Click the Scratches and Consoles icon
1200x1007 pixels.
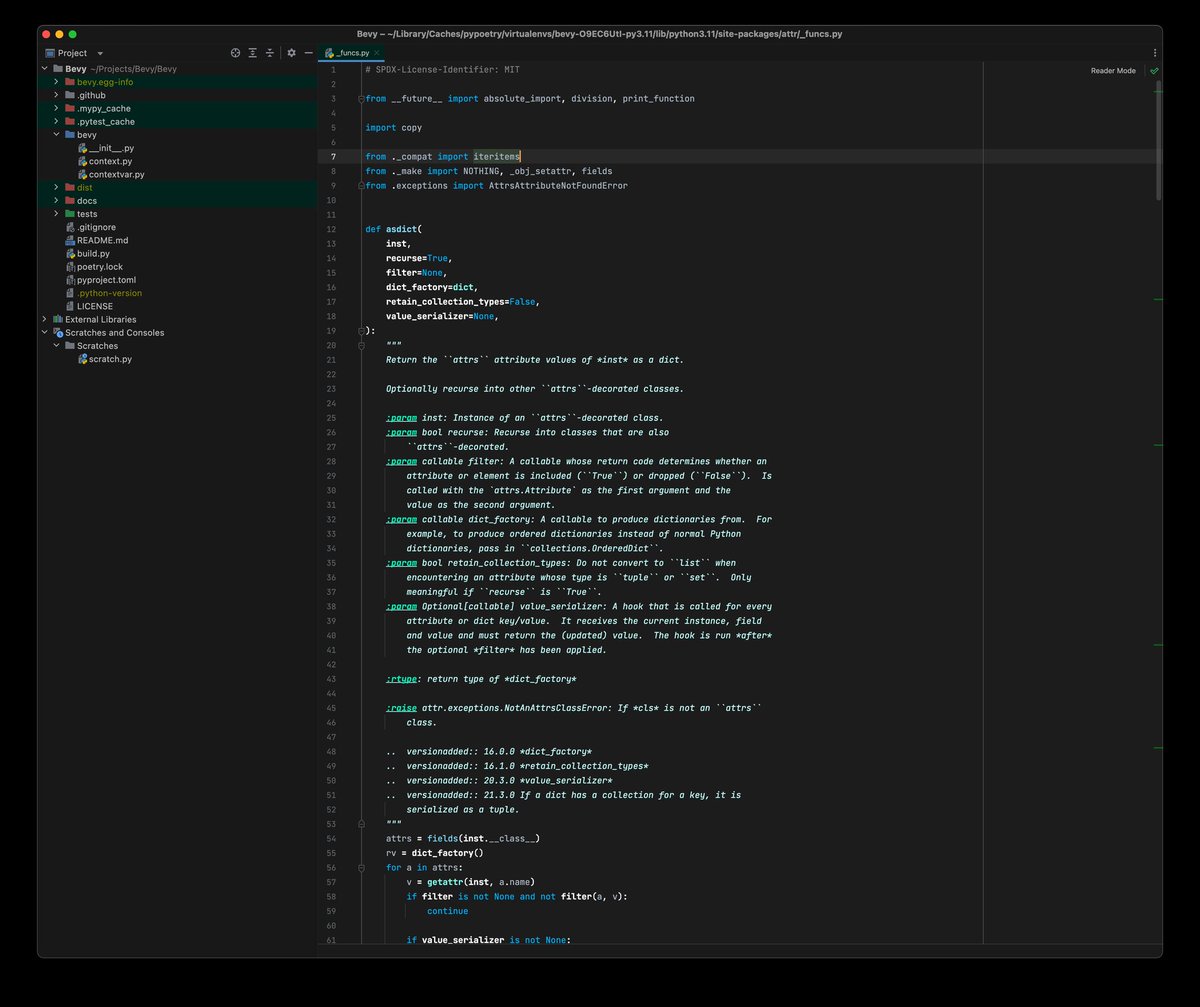coord(57,332)
